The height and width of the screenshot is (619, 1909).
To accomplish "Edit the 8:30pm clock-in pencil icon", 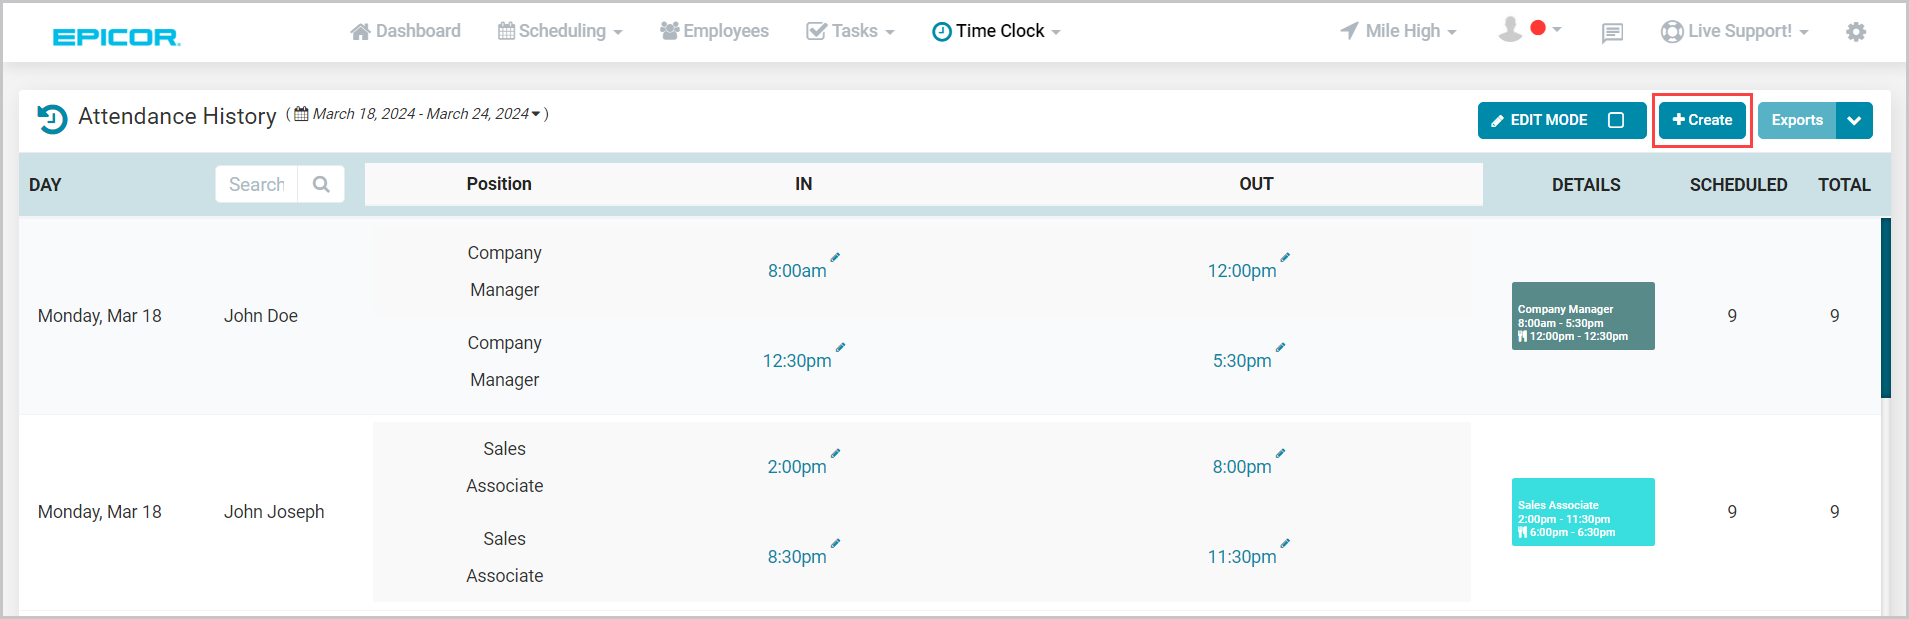I will [835, 543].
